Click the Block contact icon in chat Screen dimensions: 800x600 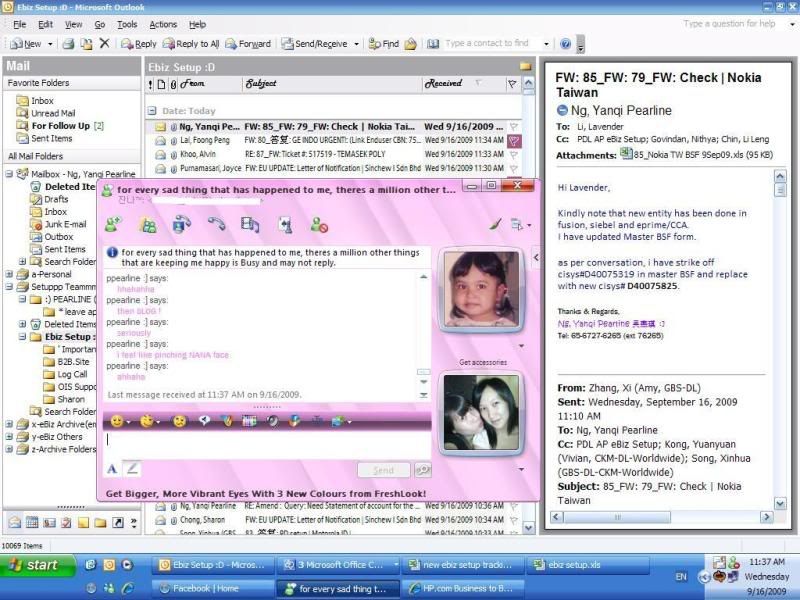coord(319,224)
